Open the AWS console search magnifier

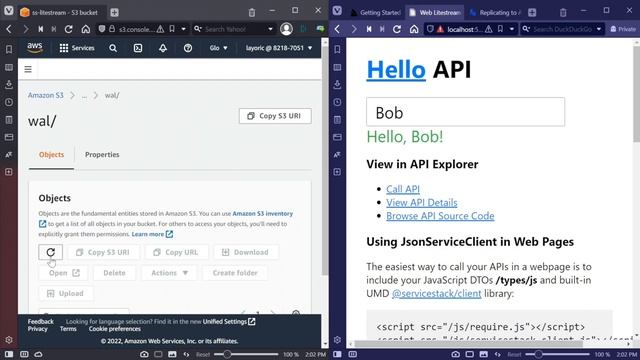coord(113,48)
